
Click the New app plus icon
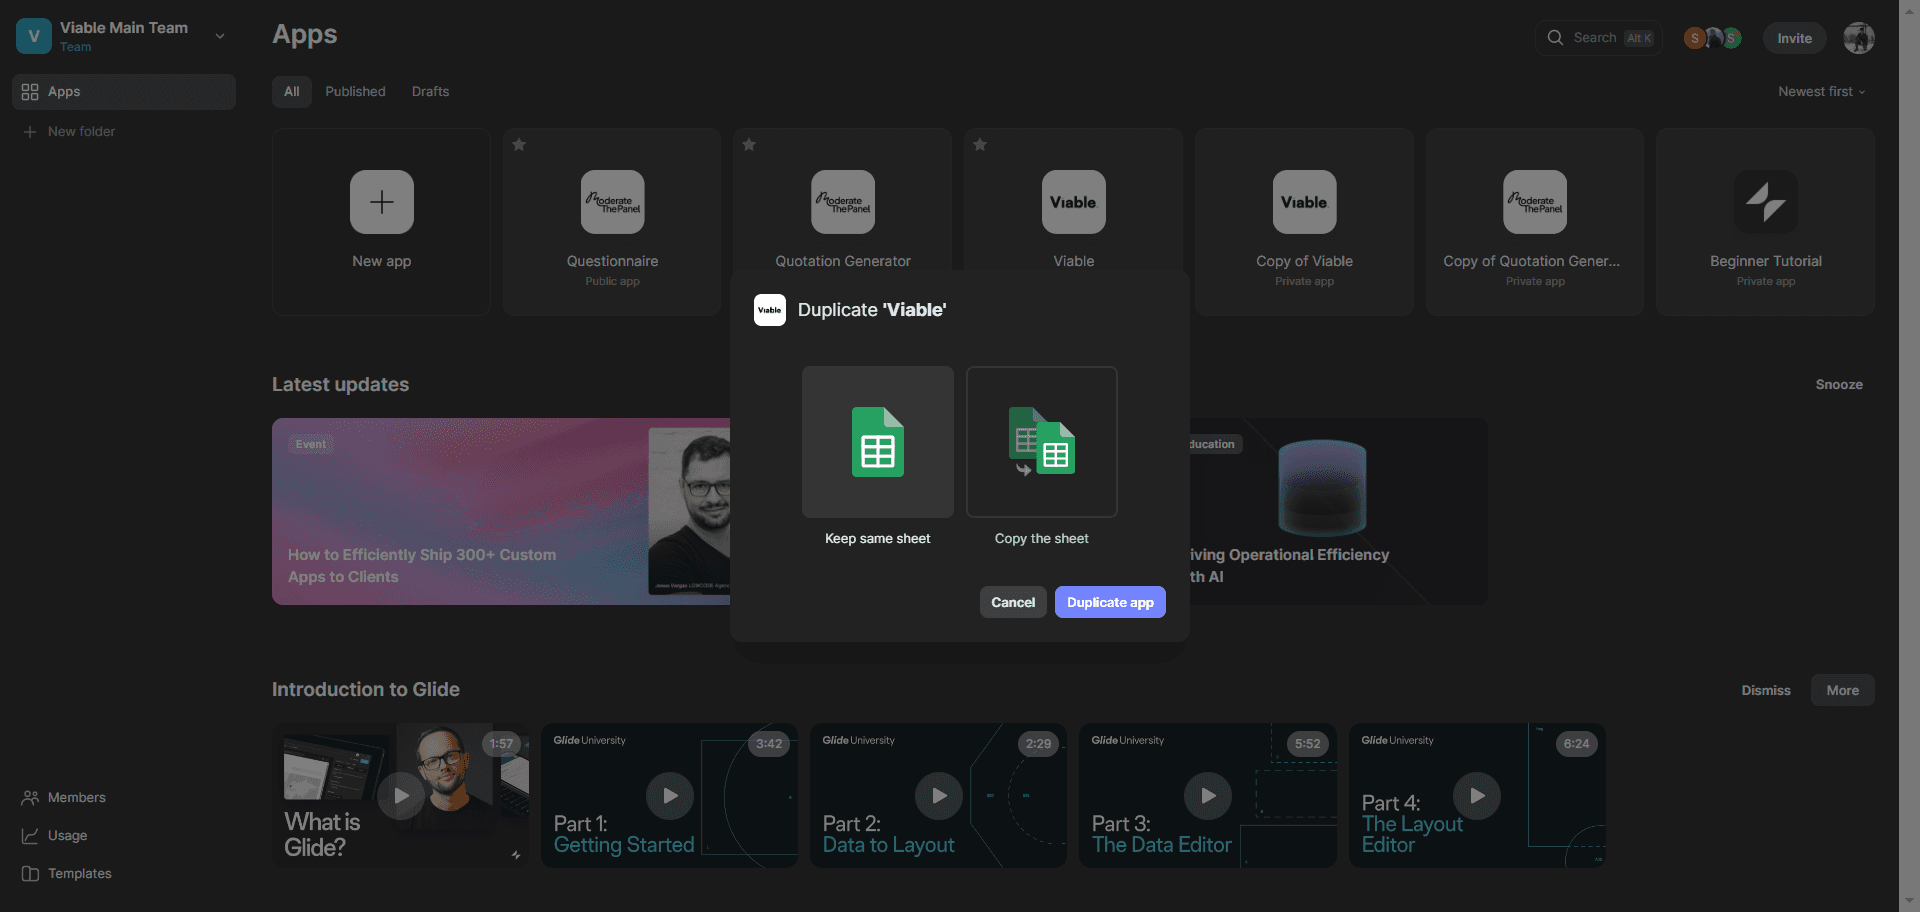(382, 202)
